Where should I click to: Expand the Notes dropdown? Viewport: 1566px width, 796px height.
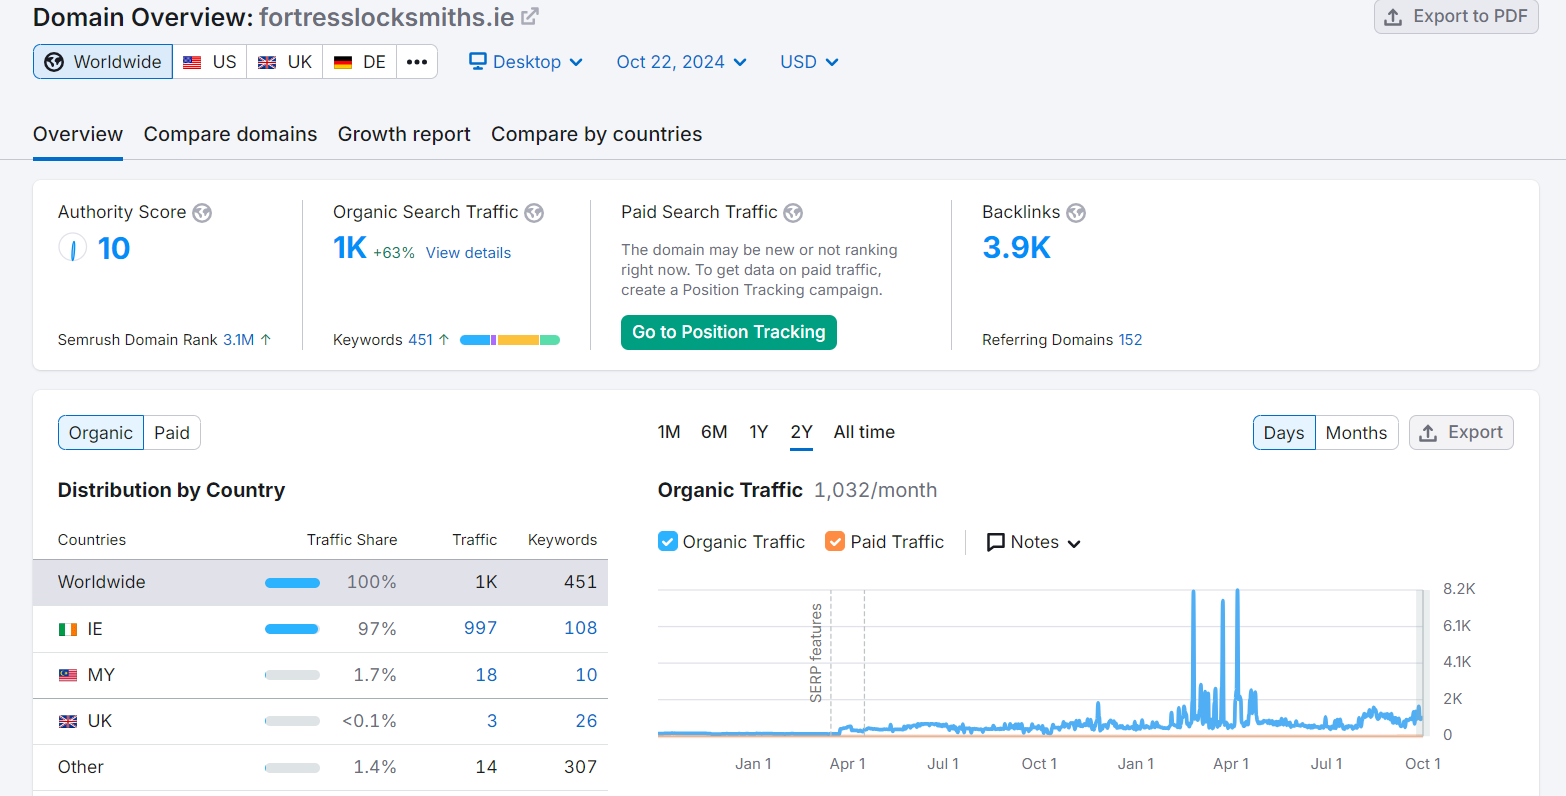coord(1034,542)
